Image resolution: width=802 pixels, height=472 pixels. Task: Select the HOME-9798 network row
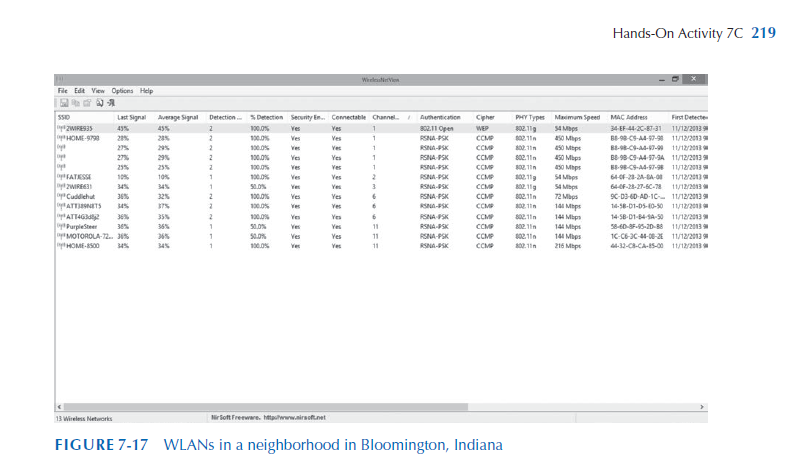tap(382, 138)
